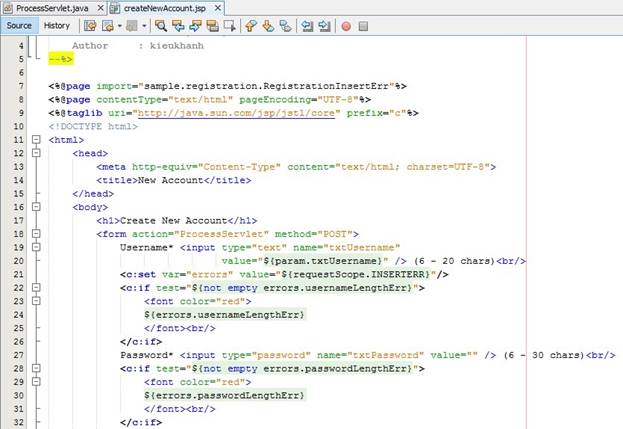Click 'sample.registration.RegistrationInsertErr' import text
This screenshot has height=429, width=623.
[x=266, y=86]
